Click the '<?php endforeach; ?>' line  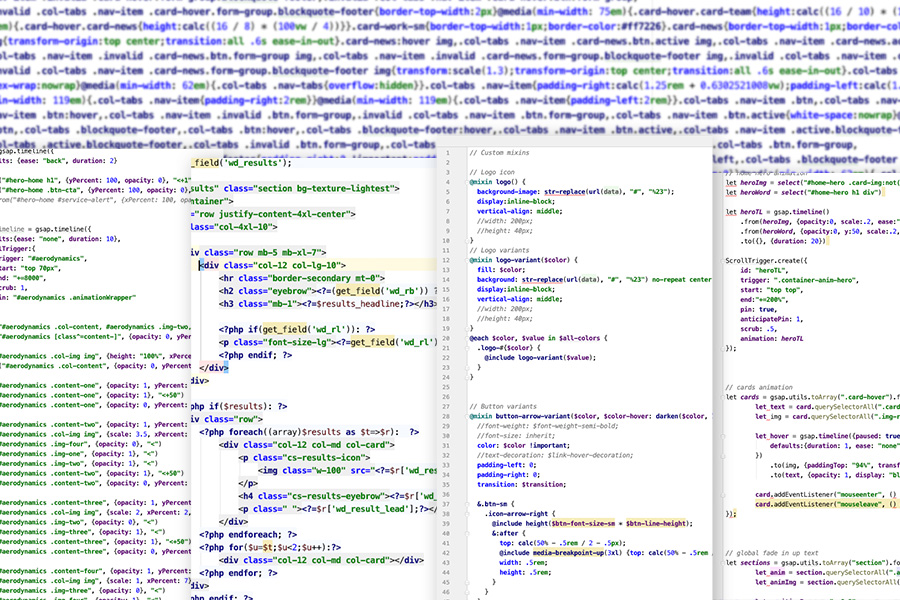click(x=248, y=535)
